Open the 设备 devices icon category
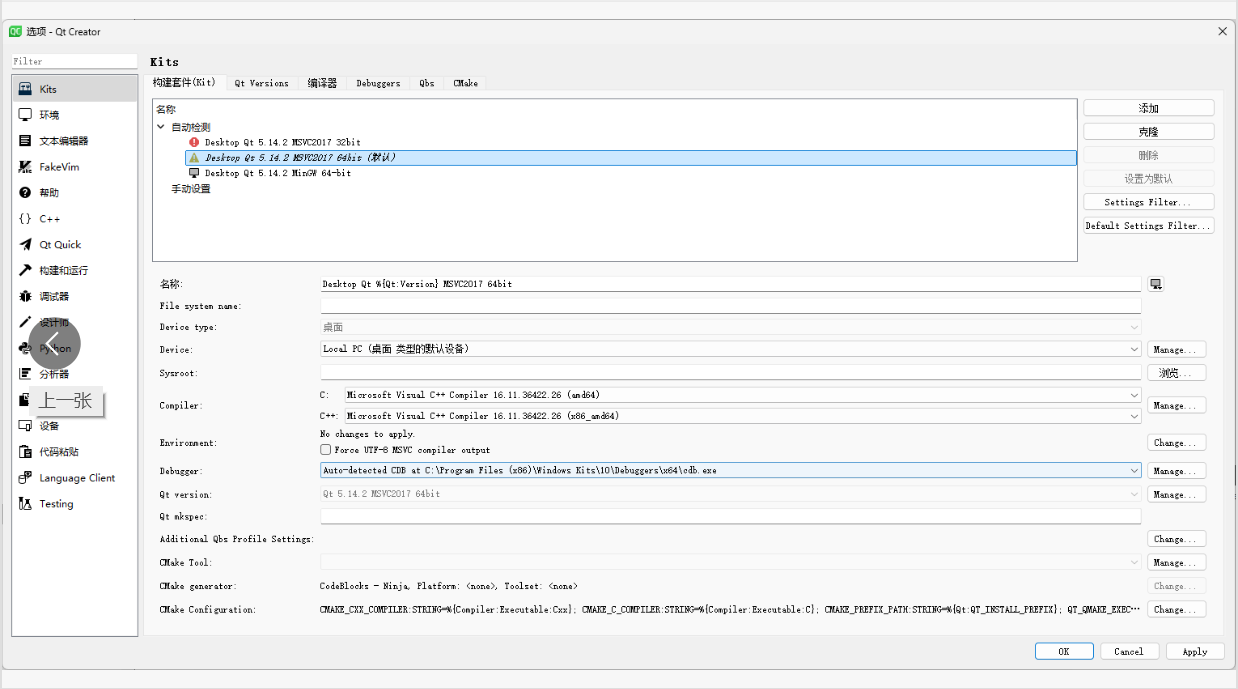The width and height of the screenshot is (1238, 689). point(25,426)
